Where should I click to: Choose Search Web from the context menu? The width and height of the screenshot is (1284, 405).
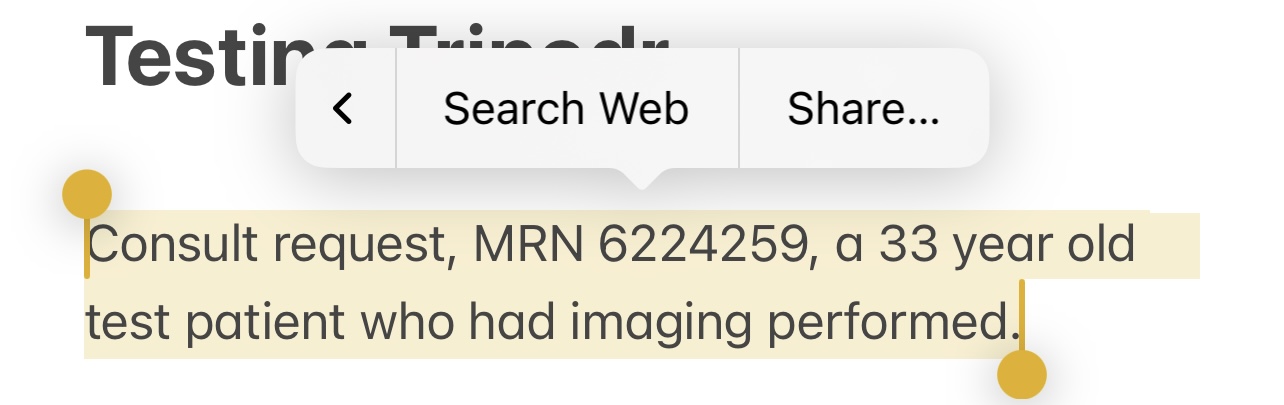coord(566,108)
